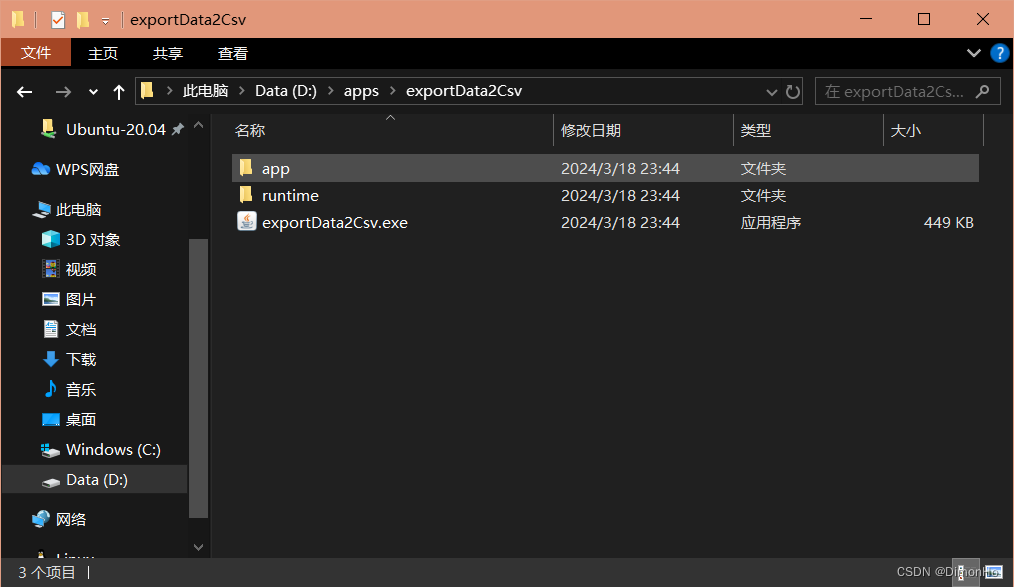
Task: Open 桌面 in the navigation pane
Action: pos(81,420)
